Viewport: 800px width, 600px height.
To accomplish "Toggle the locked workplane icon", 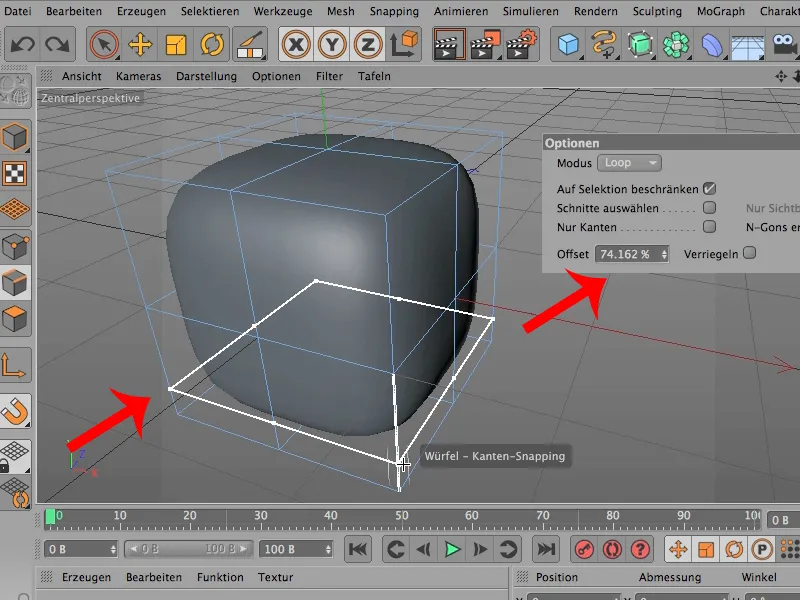I will [14, 456].
